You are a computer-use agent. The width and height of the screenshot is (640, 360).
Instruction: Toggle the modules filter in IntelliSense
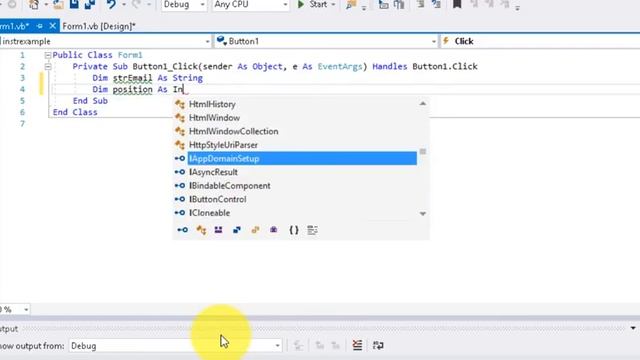(219, 230)
